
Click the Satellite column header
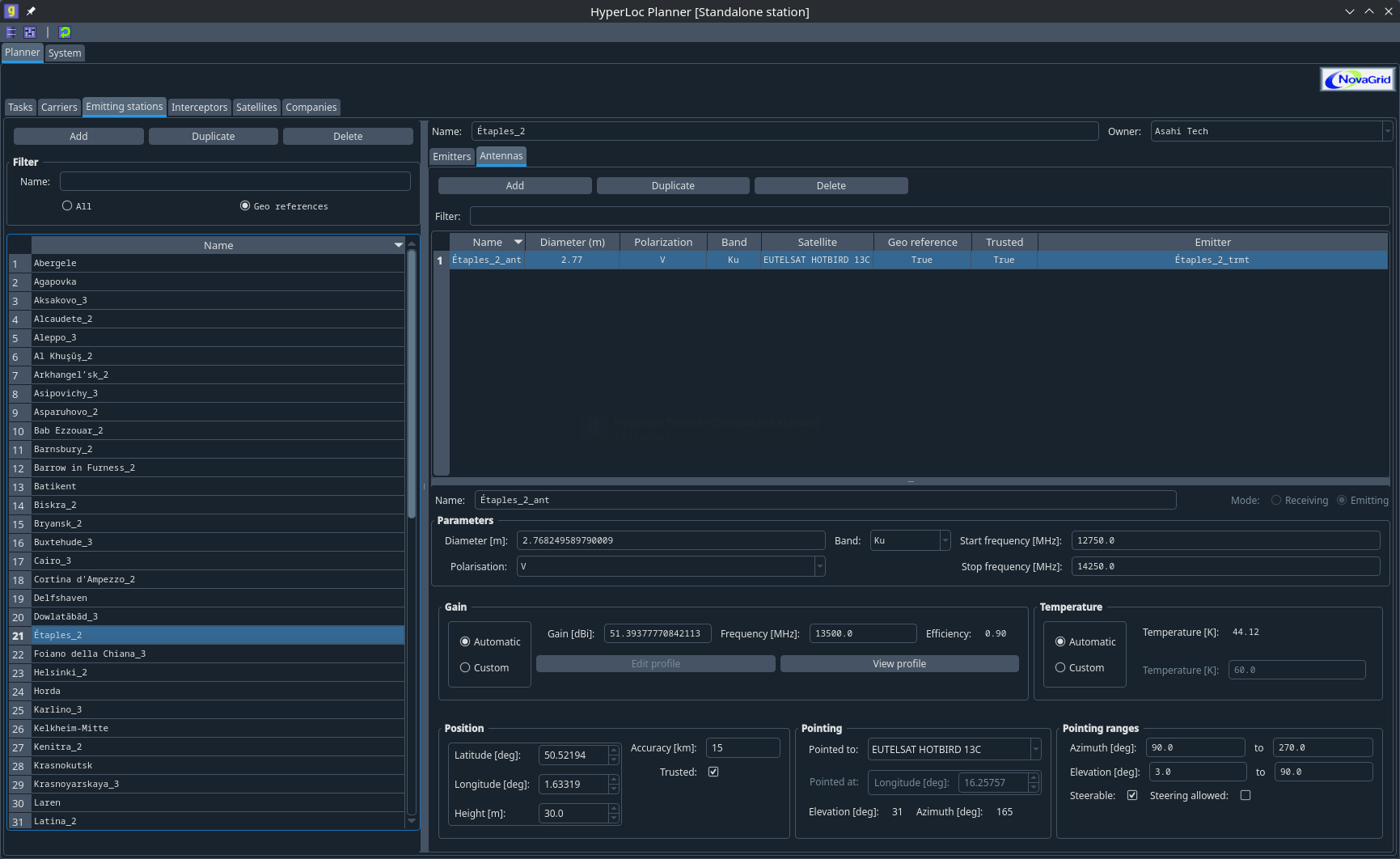pyautogui.click(x=817, y=242)
